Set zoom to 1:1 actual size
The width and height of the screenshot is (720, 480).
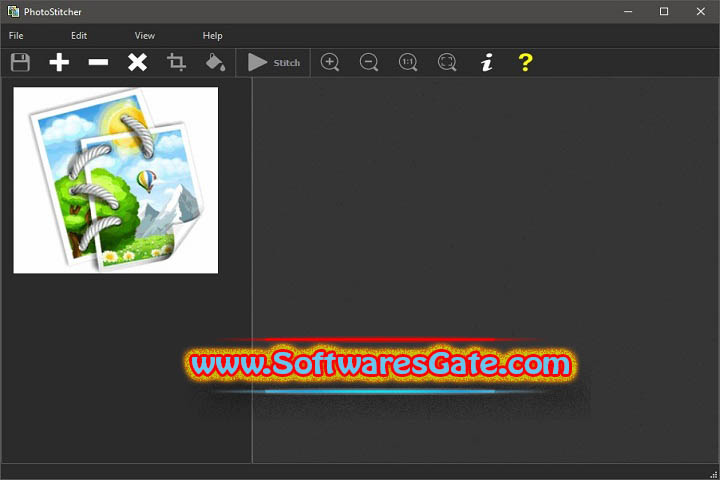pos(408,62)
